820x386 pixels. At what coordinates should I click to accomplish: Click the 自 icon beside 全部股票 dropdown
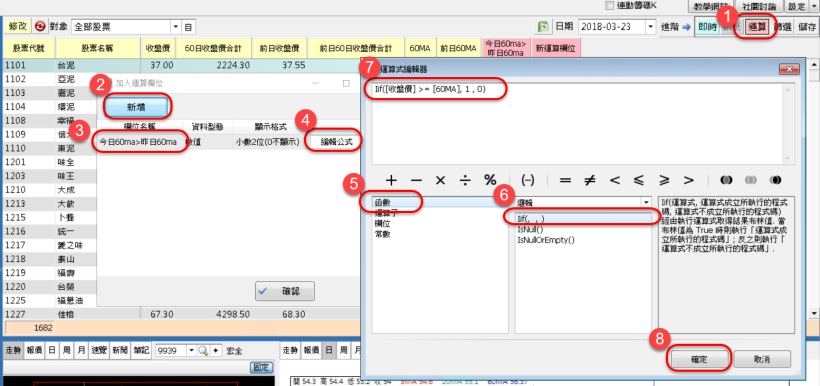point(188,27)
